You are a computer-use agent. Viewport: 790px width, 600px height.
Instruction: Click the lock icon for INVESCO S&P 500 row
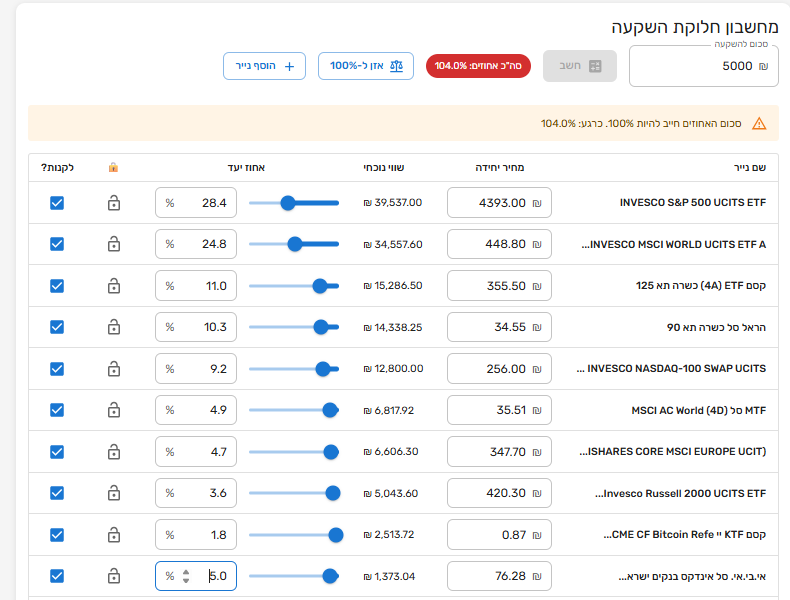pyautogui.click(x=114, y=203)
